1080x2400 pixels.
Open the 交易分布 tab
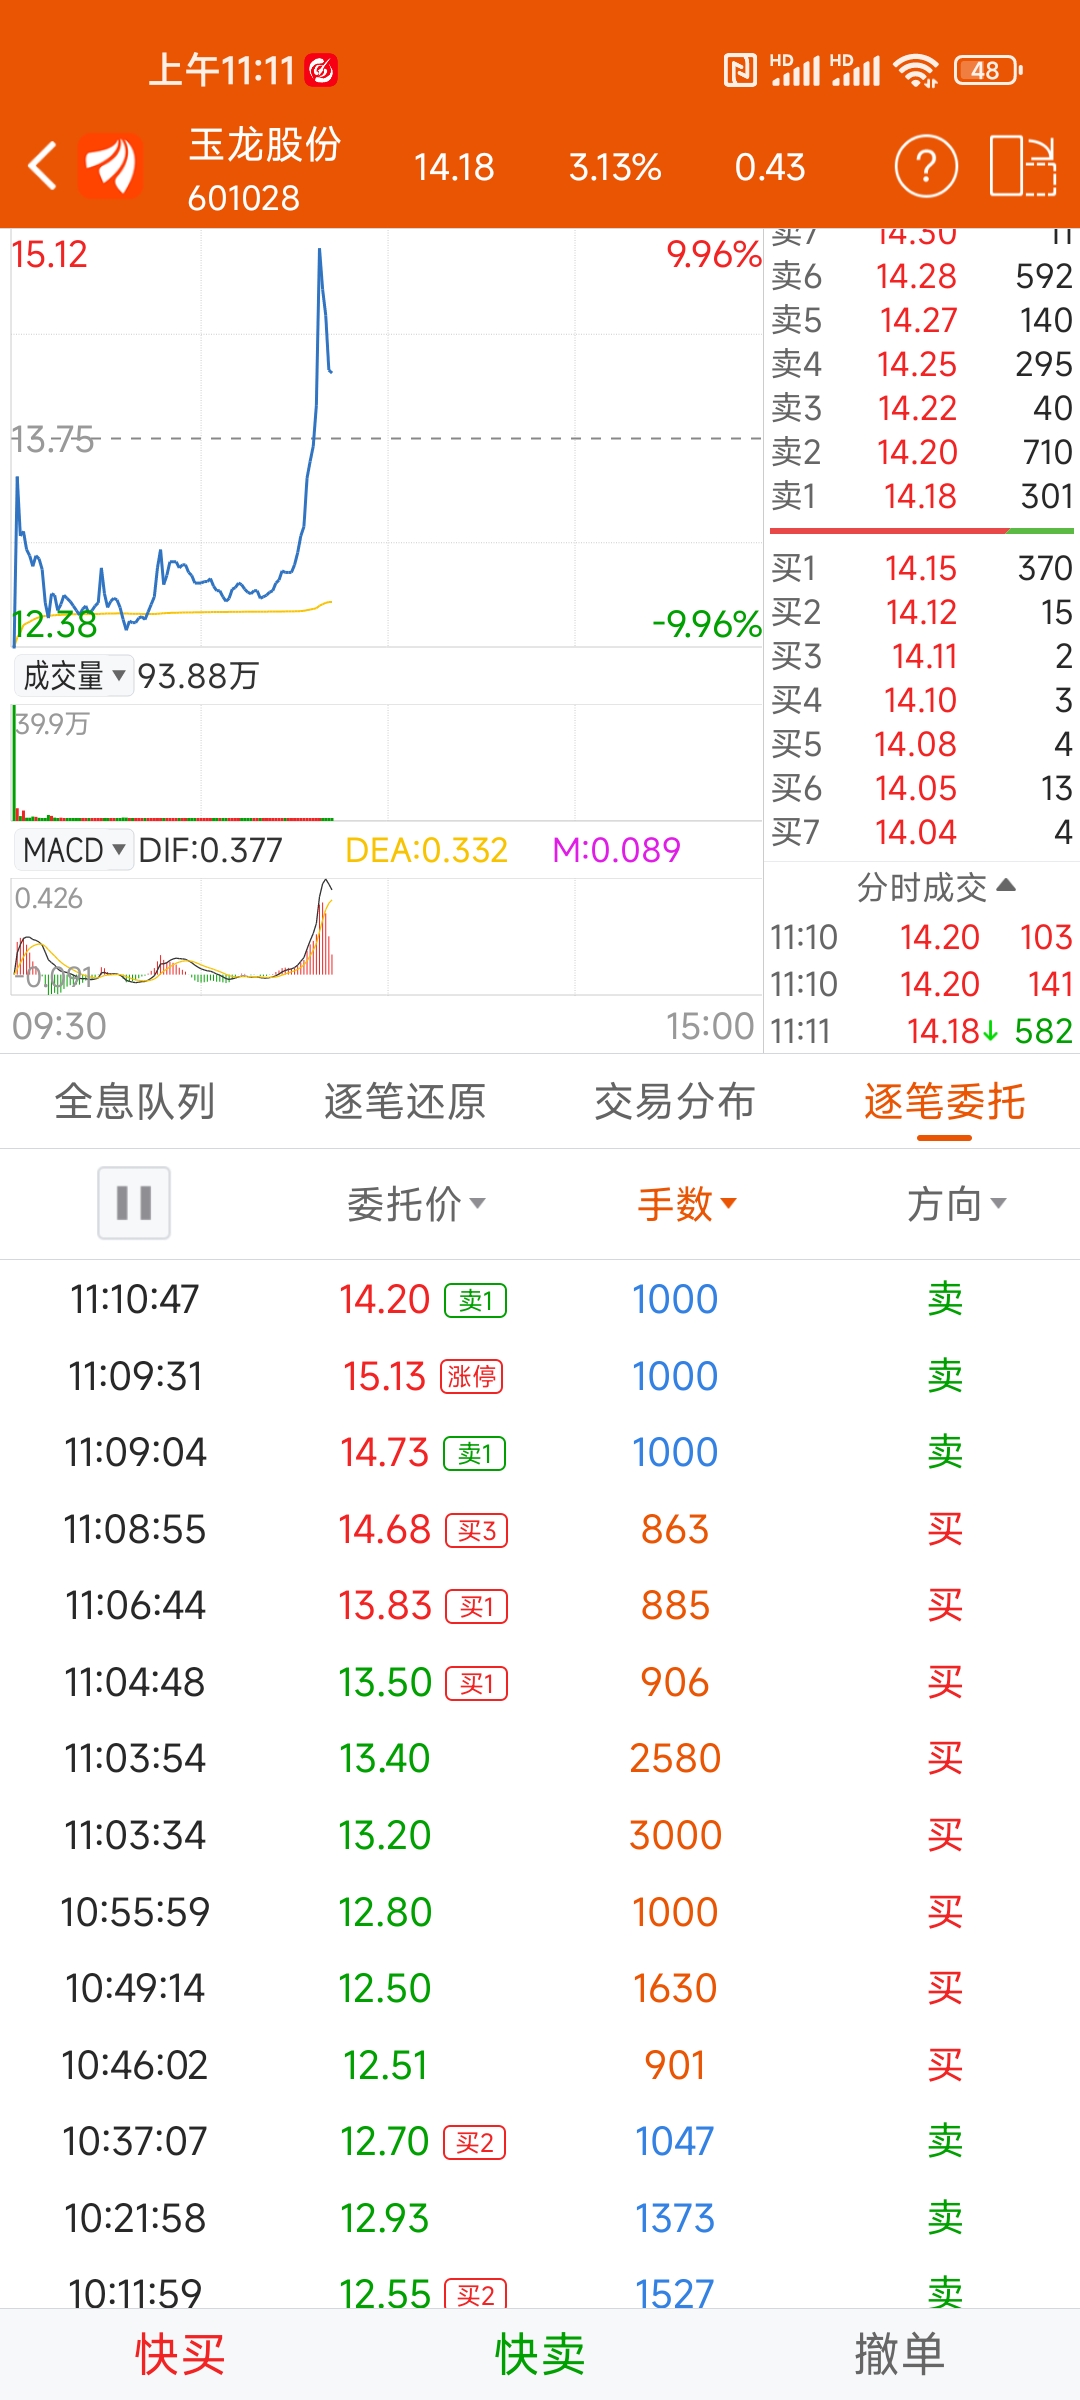tap(675, 1102)
